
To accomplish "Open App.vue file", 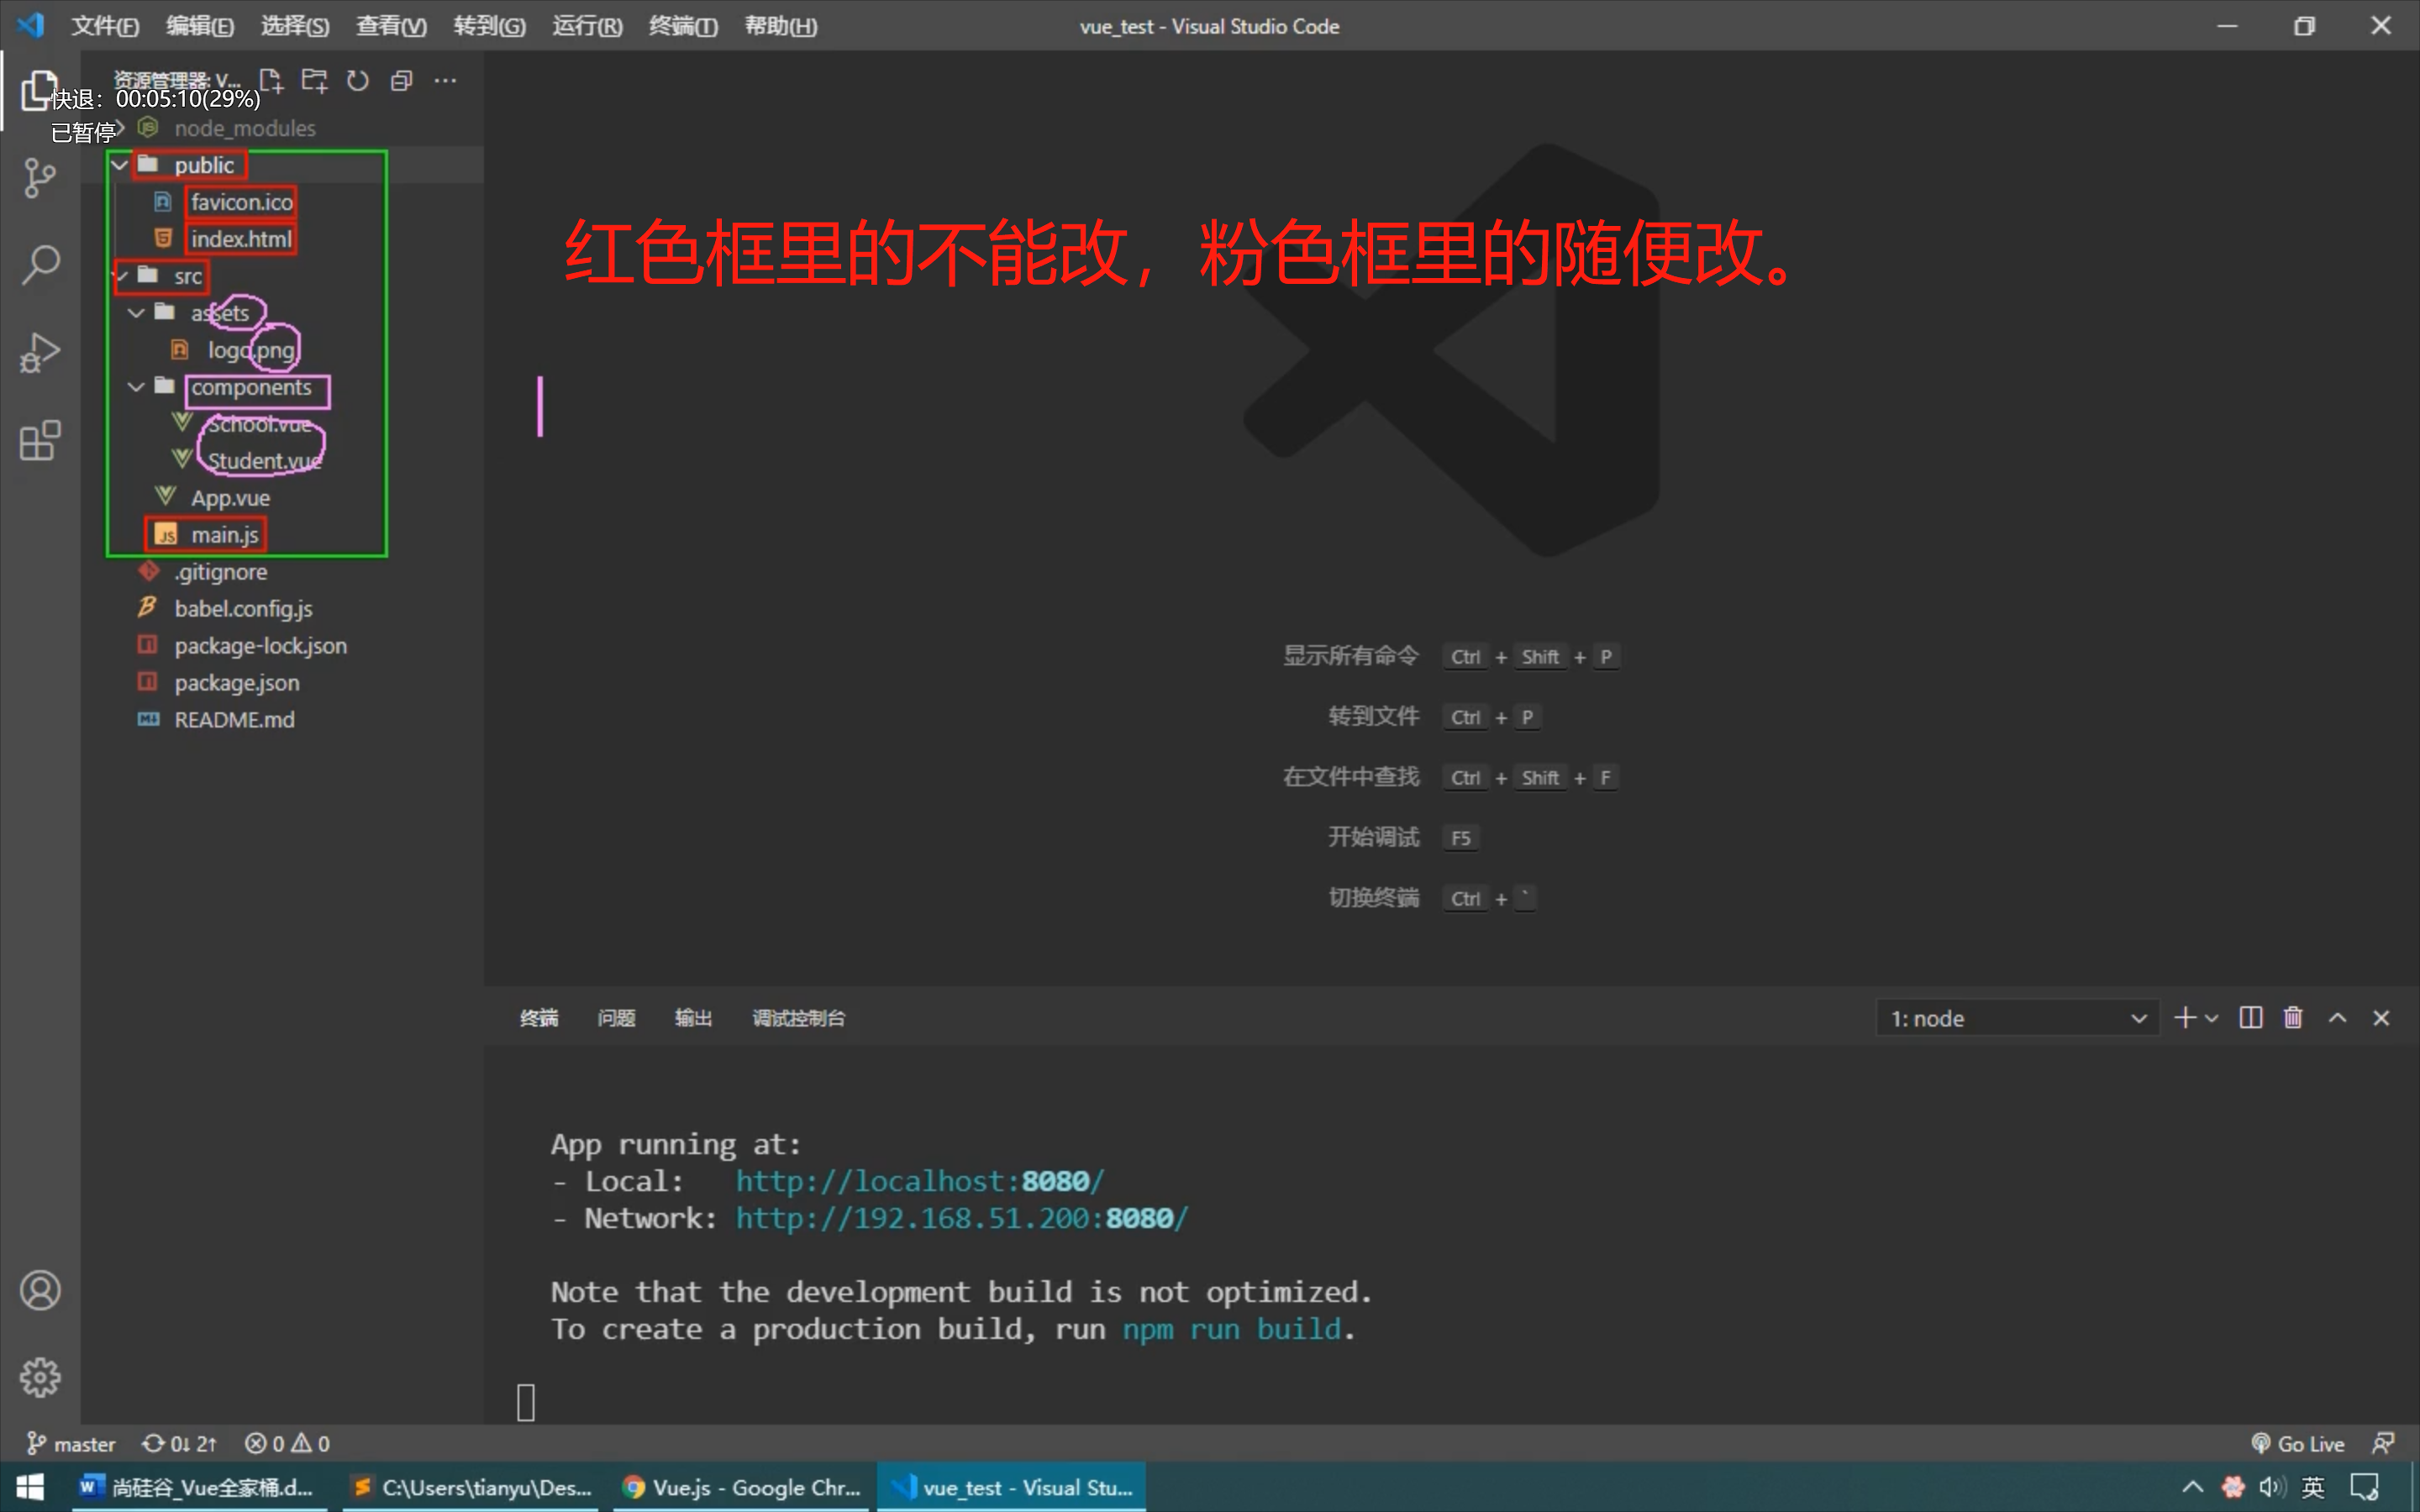I will point(230,498).
